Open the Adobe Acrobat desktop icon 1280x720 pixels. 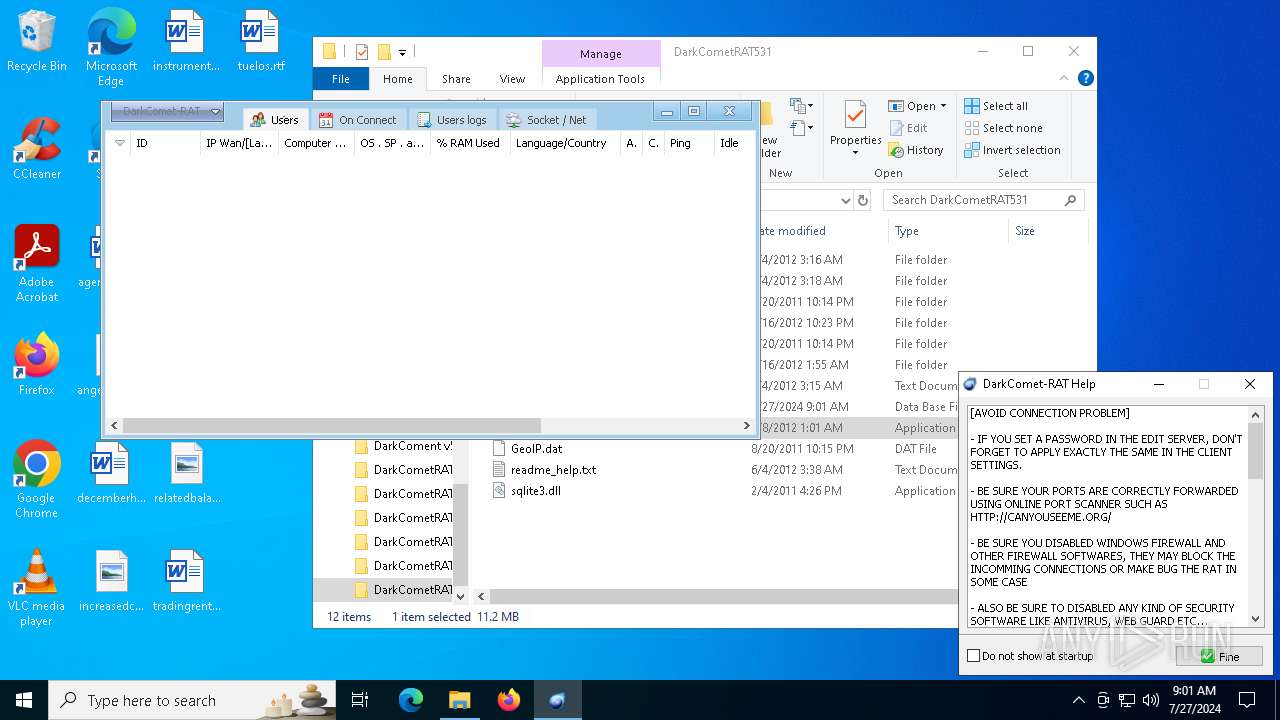(37, 264)
